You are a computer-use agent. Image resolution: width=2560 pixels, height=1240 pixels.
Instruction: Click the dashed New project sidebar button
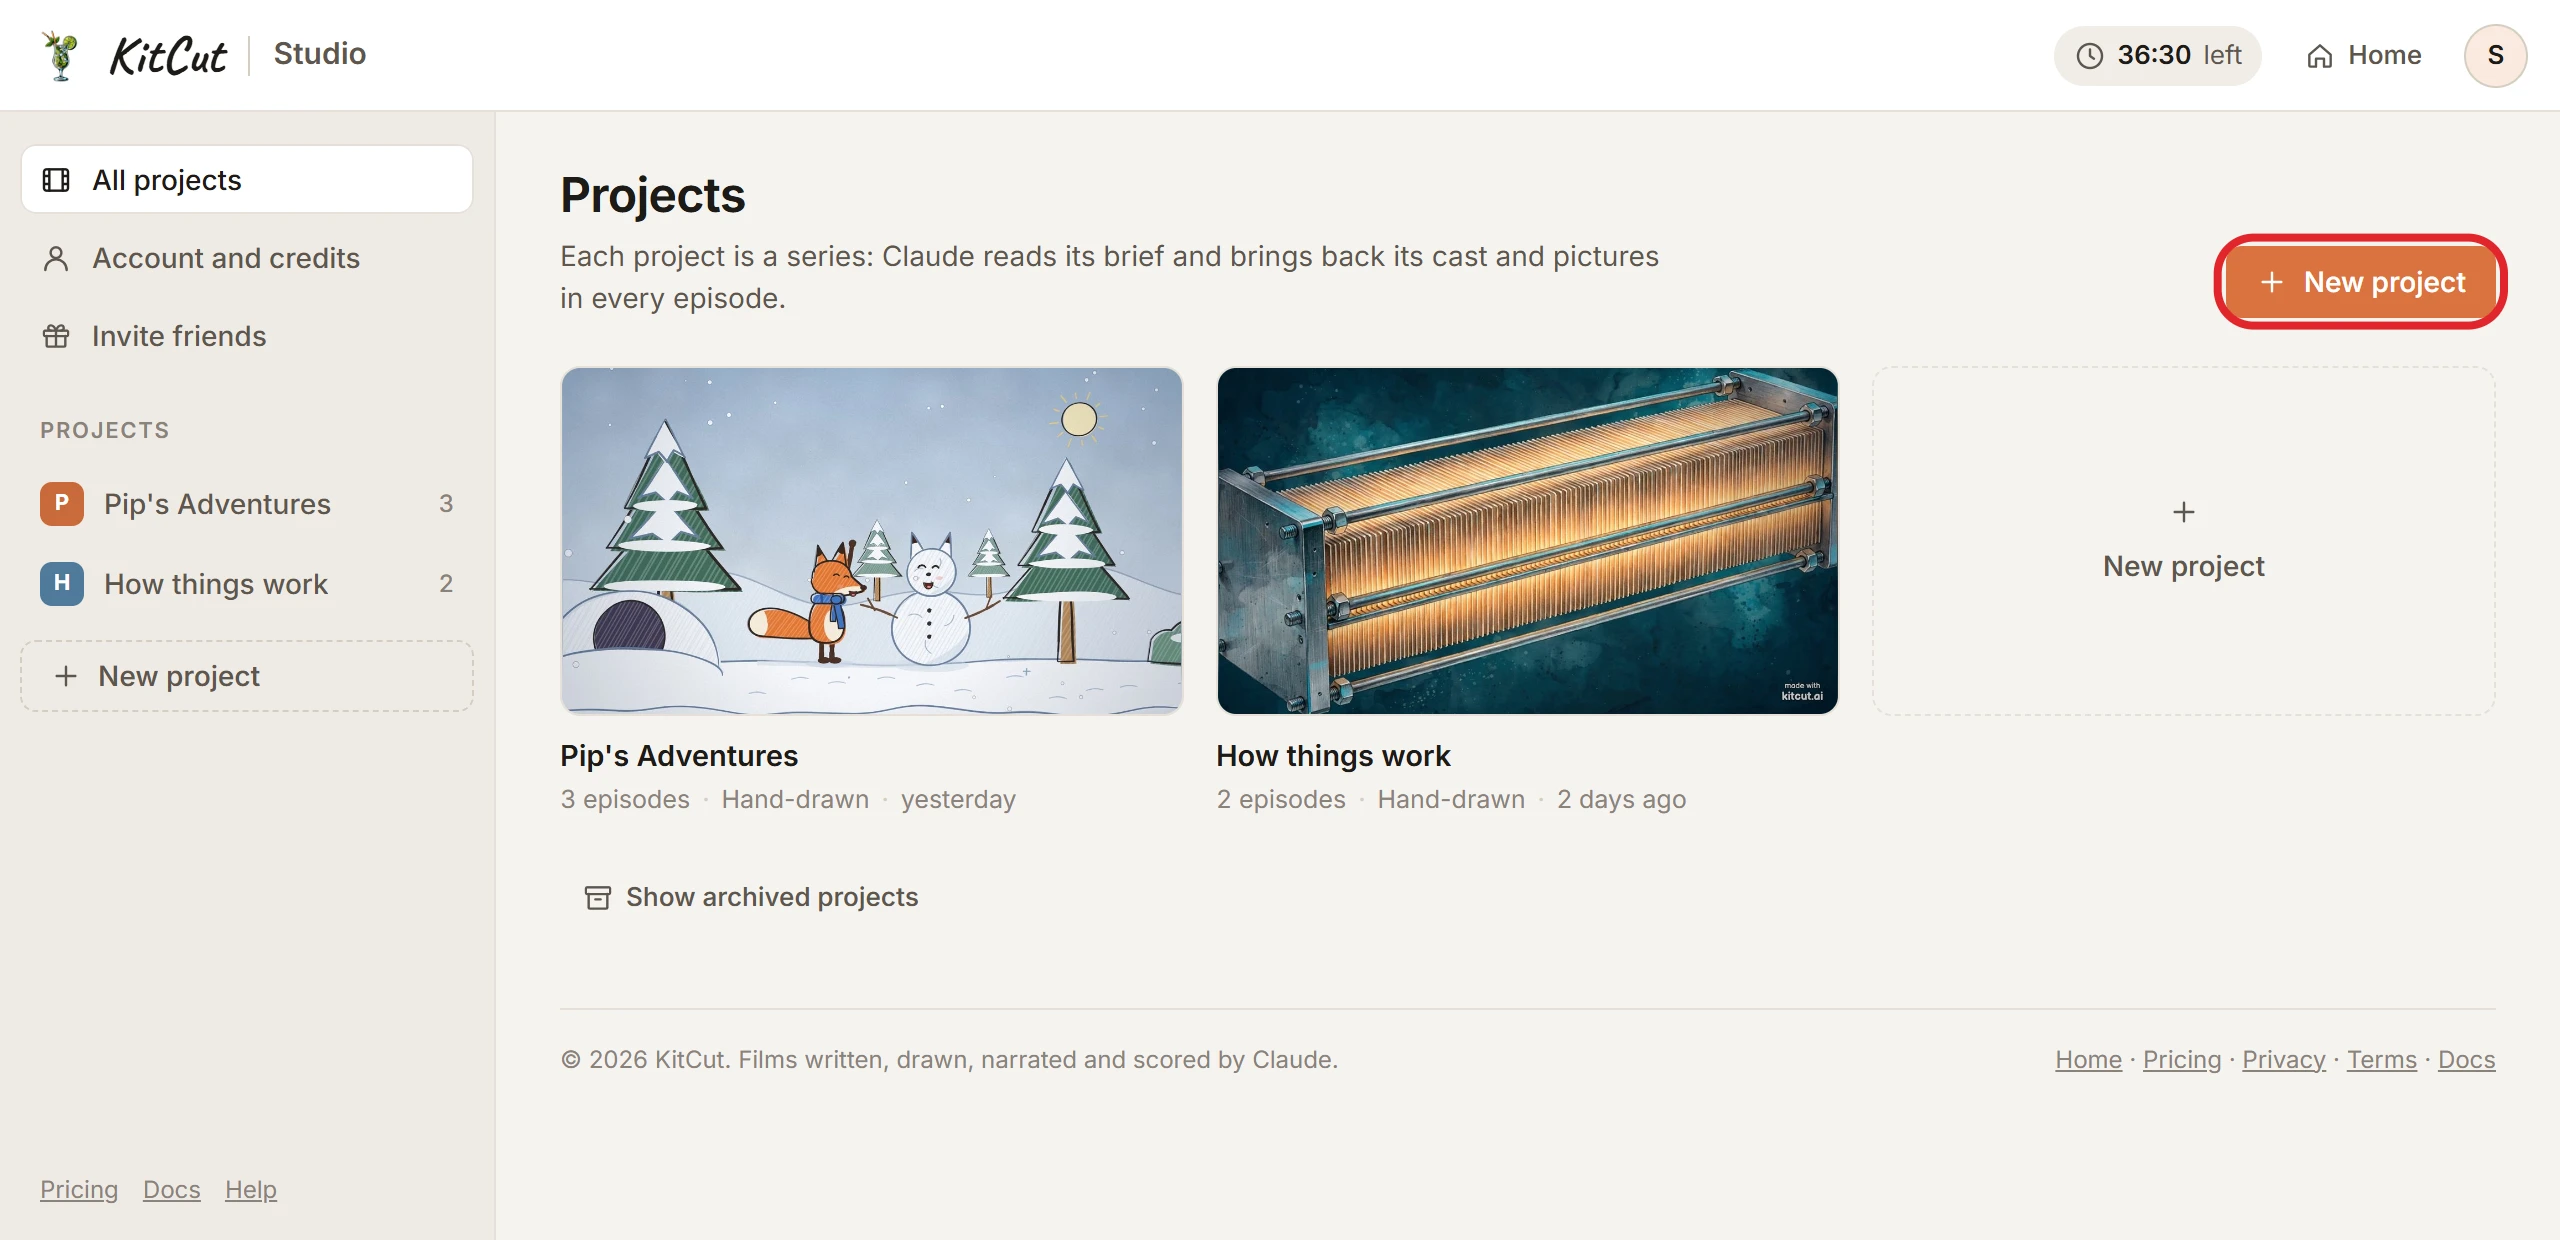pos(247,676)
